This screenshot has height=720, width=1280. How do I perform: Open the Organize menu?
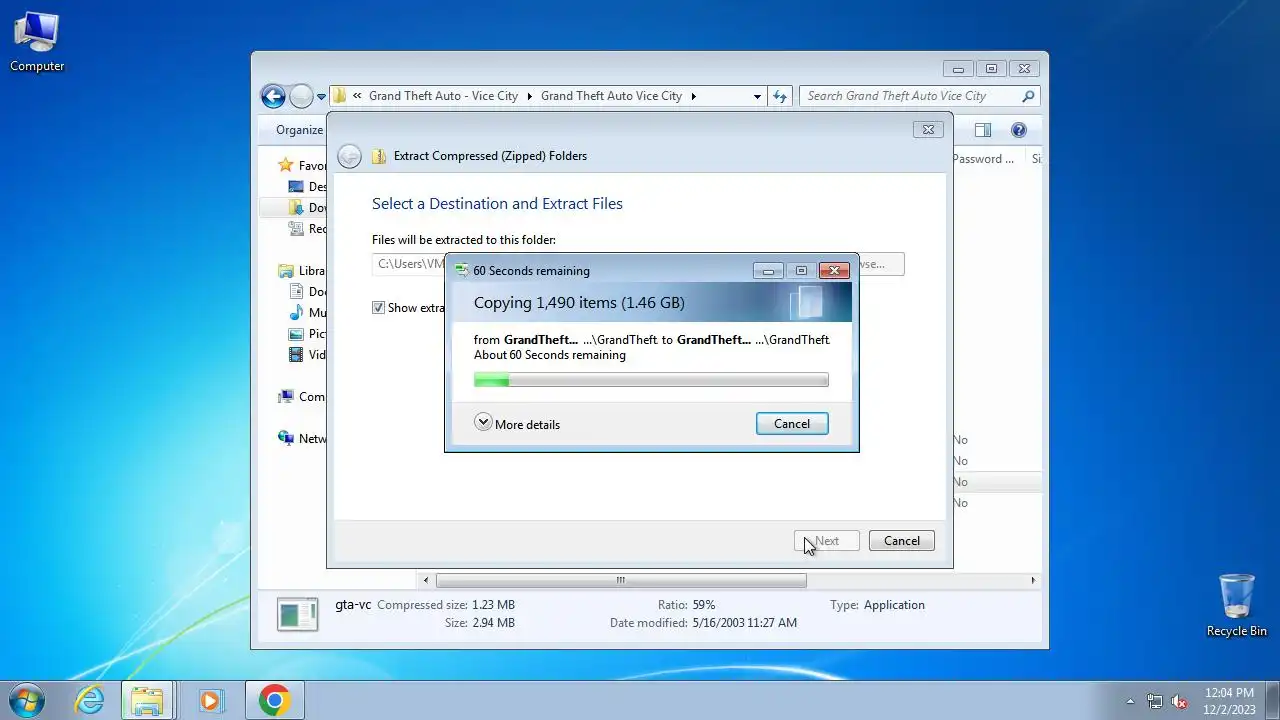click(x=300, y=130)
